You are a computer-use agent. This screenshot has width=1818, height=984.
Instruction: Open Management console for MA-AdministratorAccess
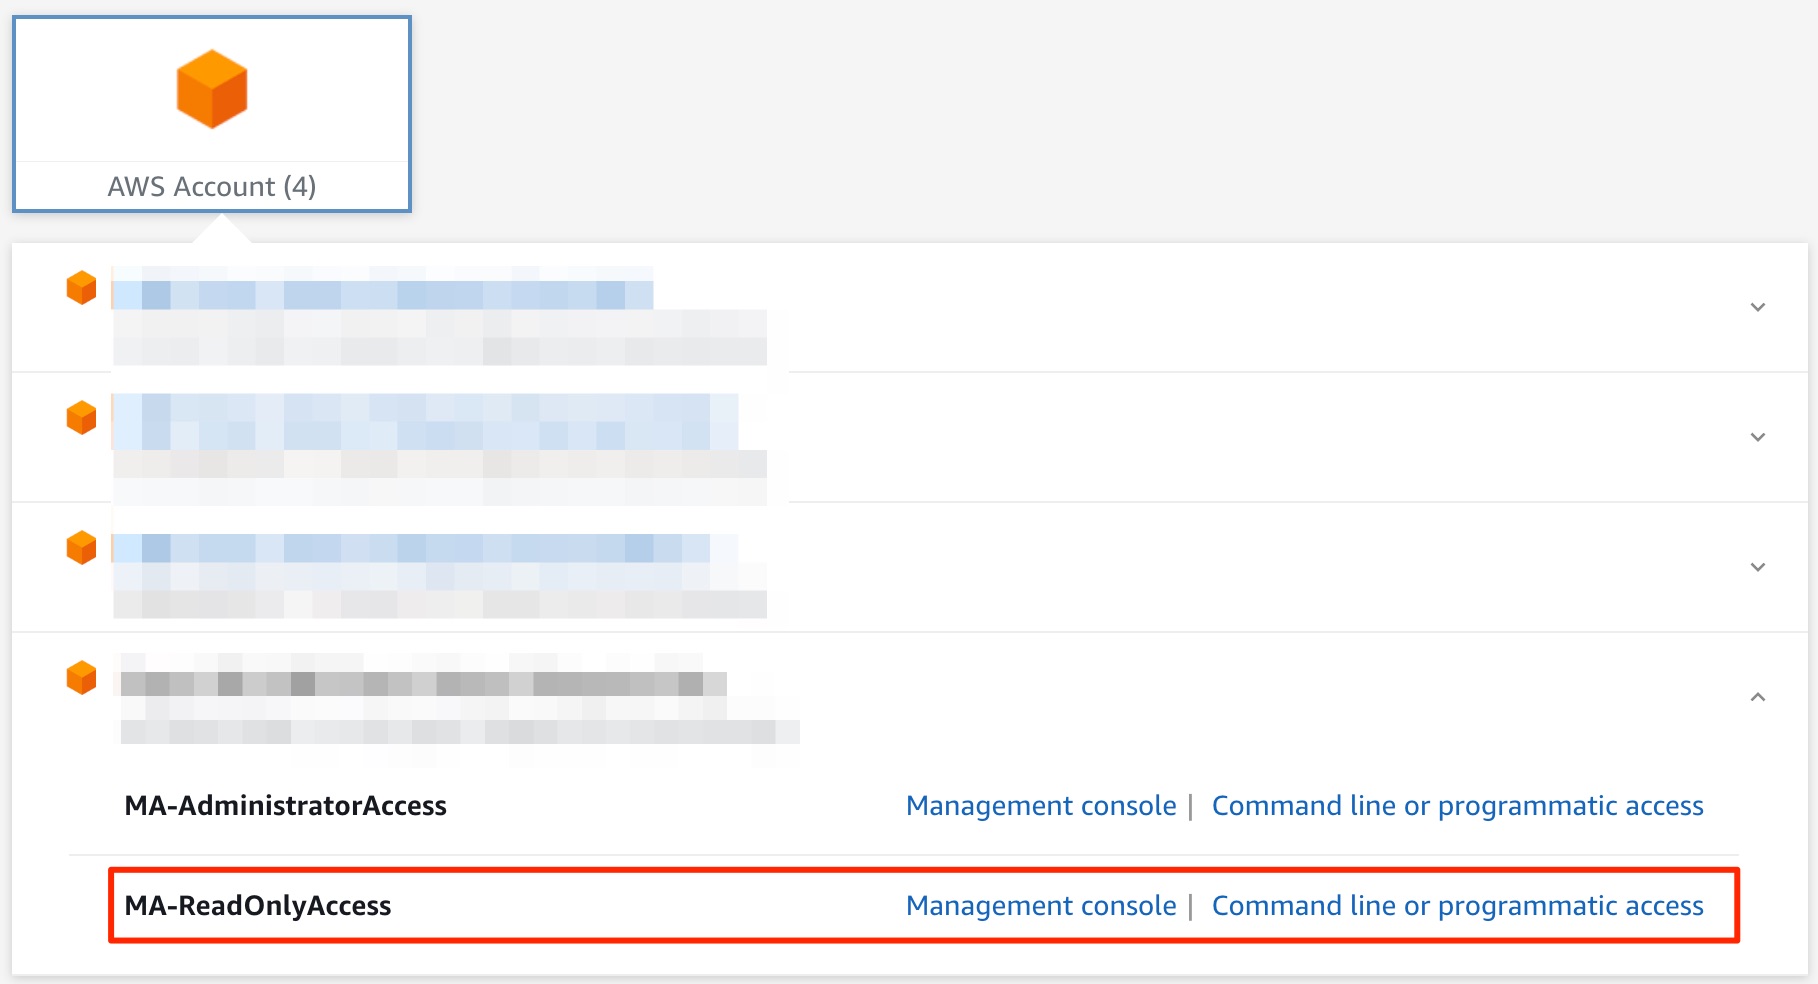[x=1039, y=805]
